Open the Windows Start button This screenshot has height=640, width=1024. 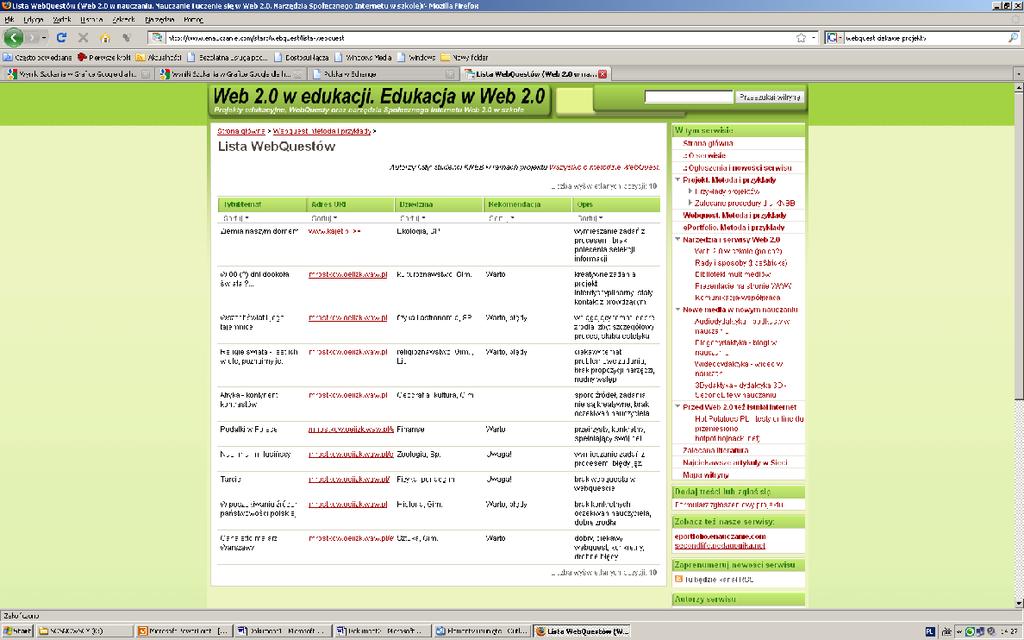click(18, 632)
